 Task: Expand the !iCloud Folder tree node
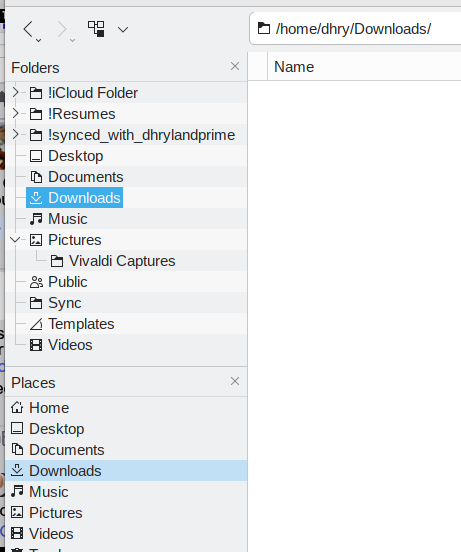click(15, 93)
